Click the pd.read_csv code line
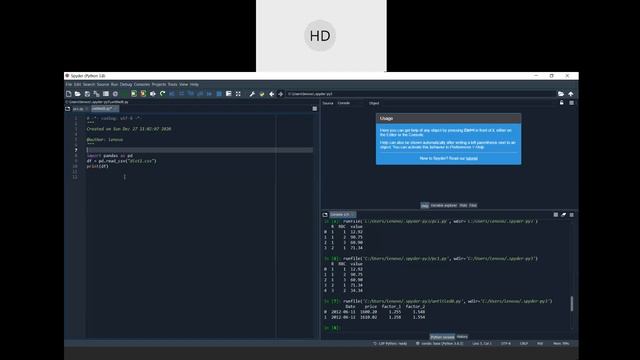 point(121,161)
